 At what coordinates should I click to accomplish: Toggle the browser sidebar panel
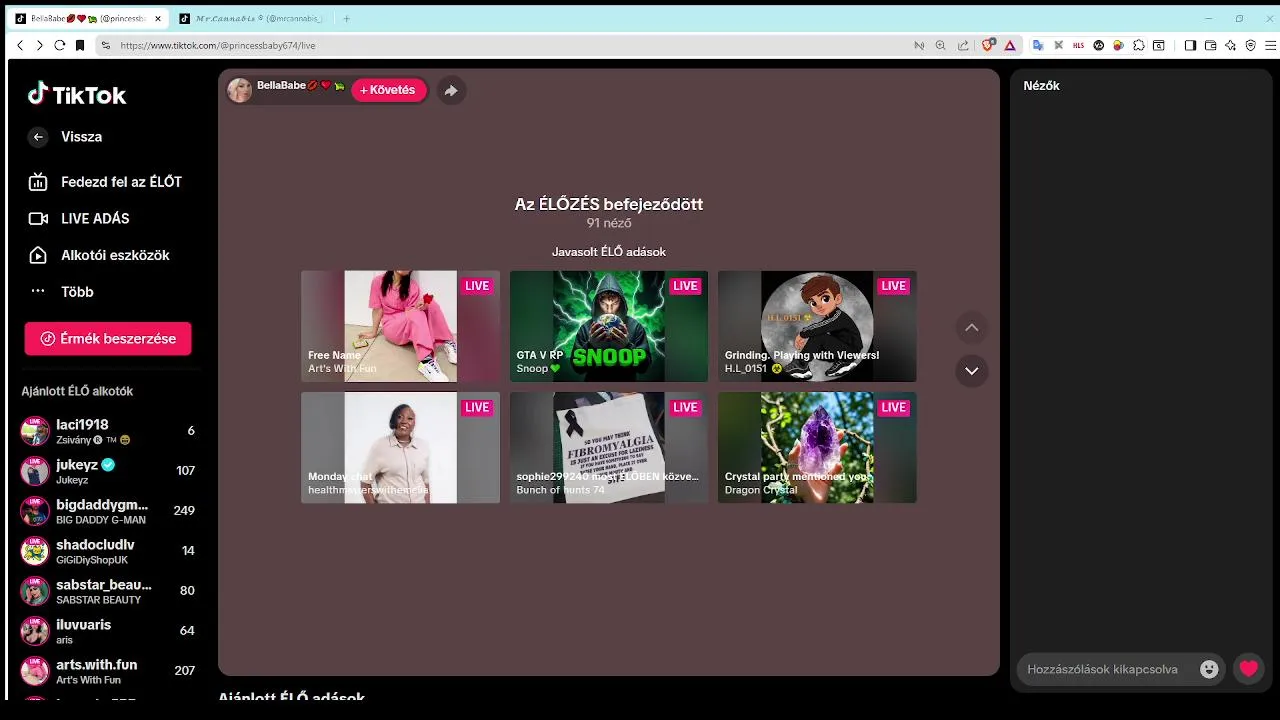click(x=1190, y=45)
